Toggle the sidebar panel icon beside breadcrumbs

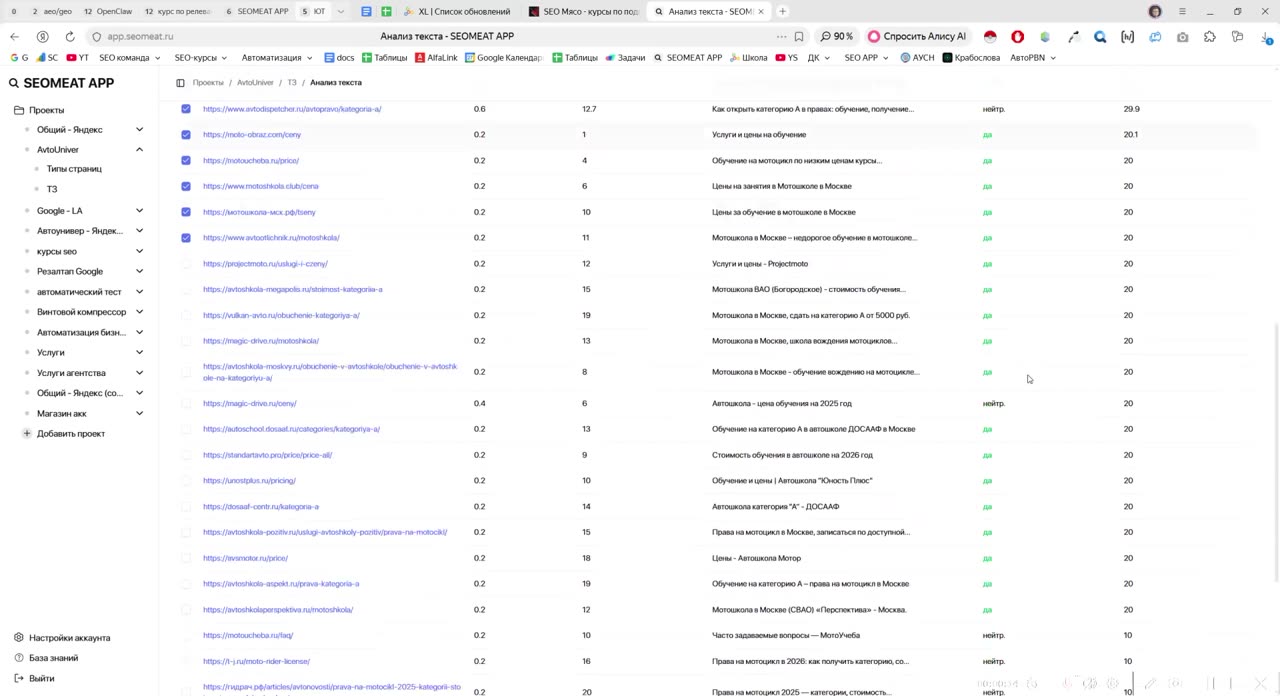pos(180,83)
